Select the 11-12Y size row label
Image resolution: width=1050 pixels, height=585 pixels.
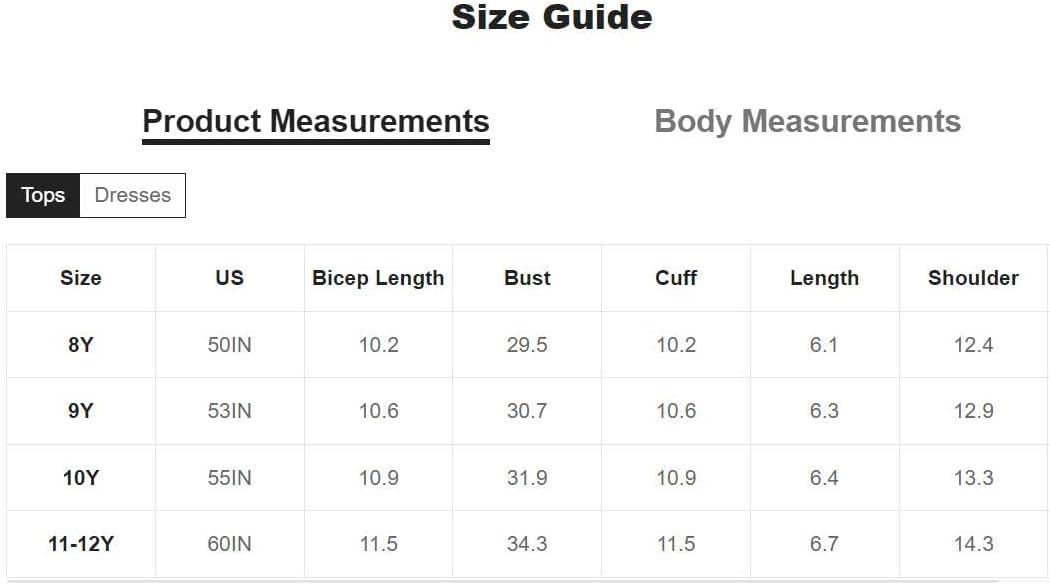[81, 544]
